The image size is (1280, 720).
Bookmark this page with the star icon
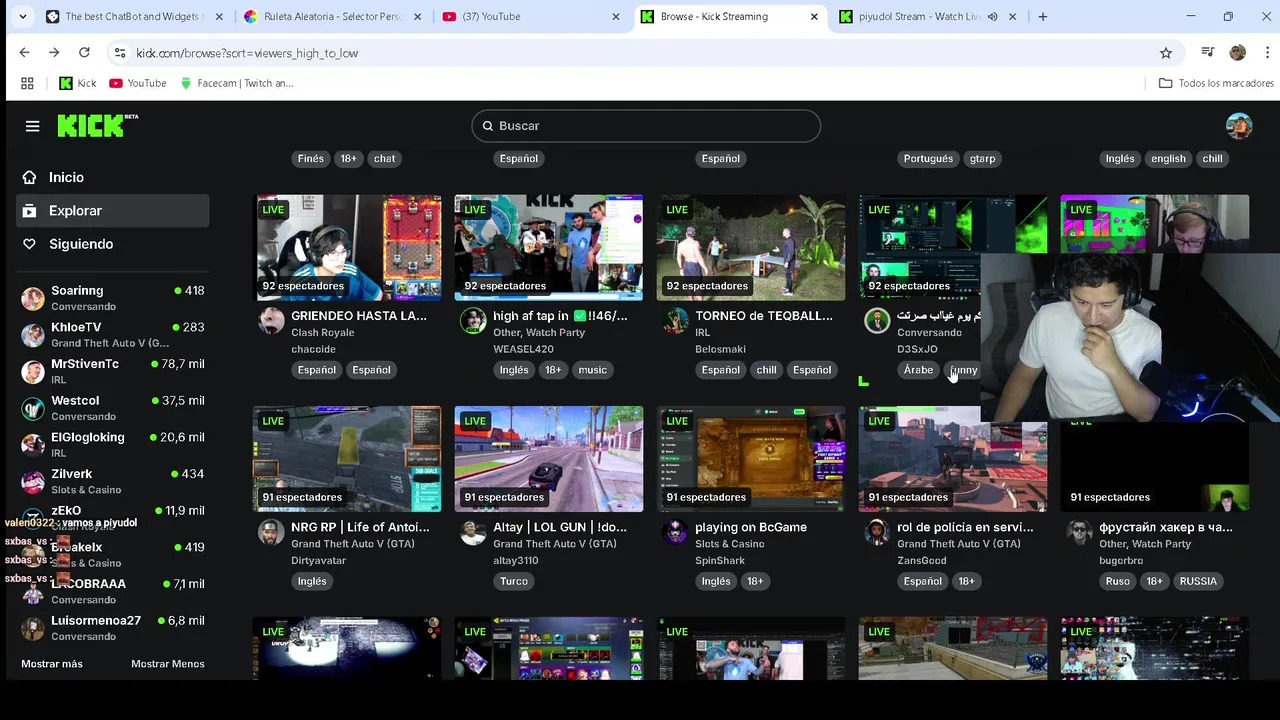coord(1165,53)
